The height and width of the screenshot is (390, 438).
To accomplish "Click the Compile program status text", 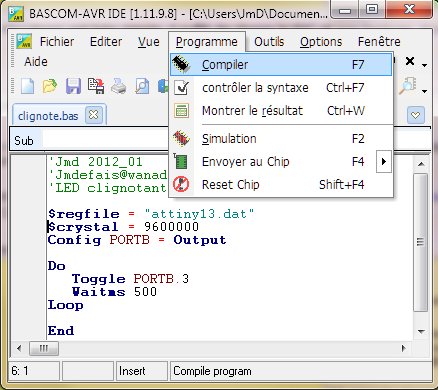I will click(x=212, y=371).
